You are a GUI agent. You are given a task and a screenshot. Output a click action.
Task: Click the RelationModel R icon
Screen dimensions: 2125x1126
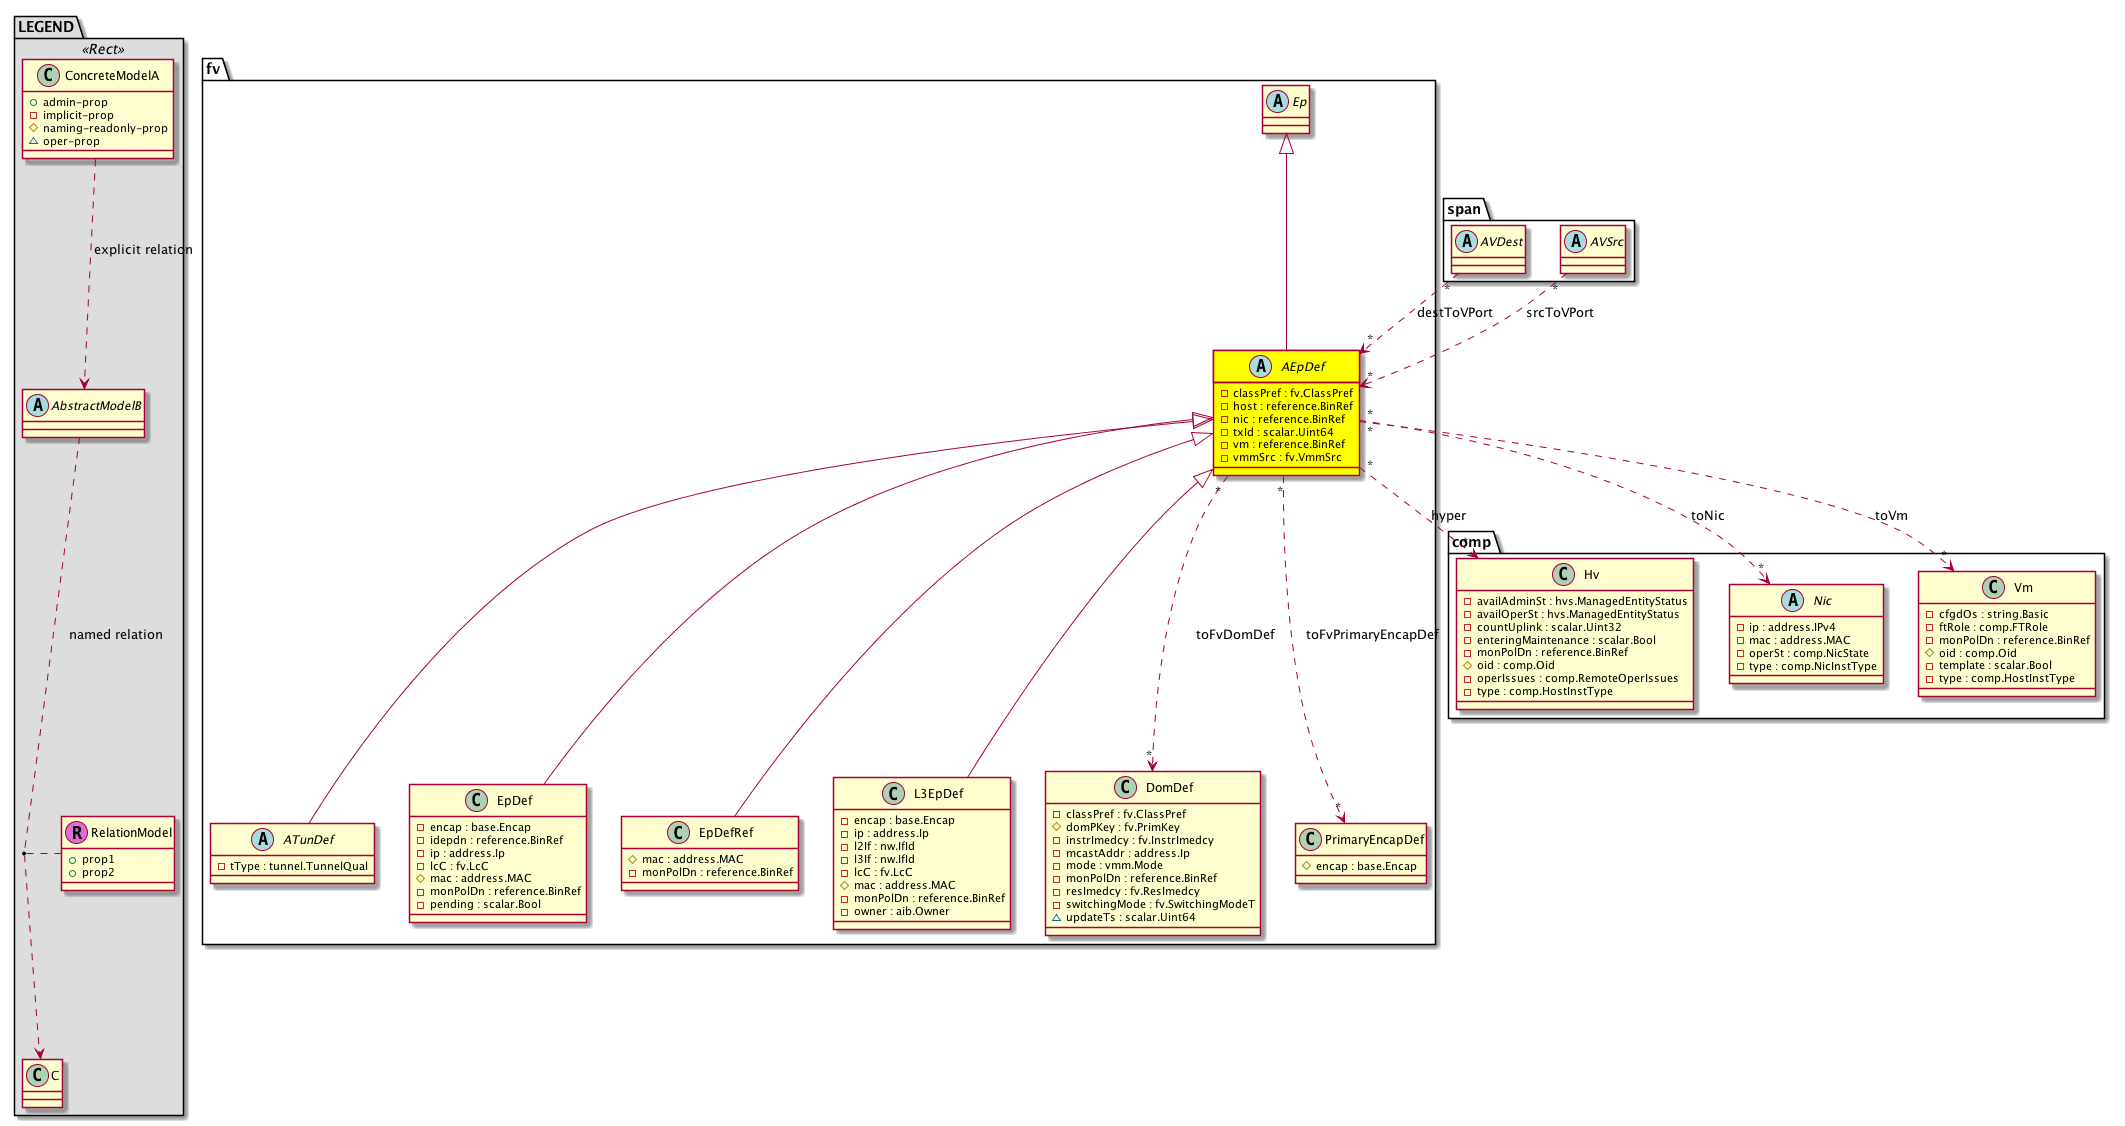click(x=76, y=832)
